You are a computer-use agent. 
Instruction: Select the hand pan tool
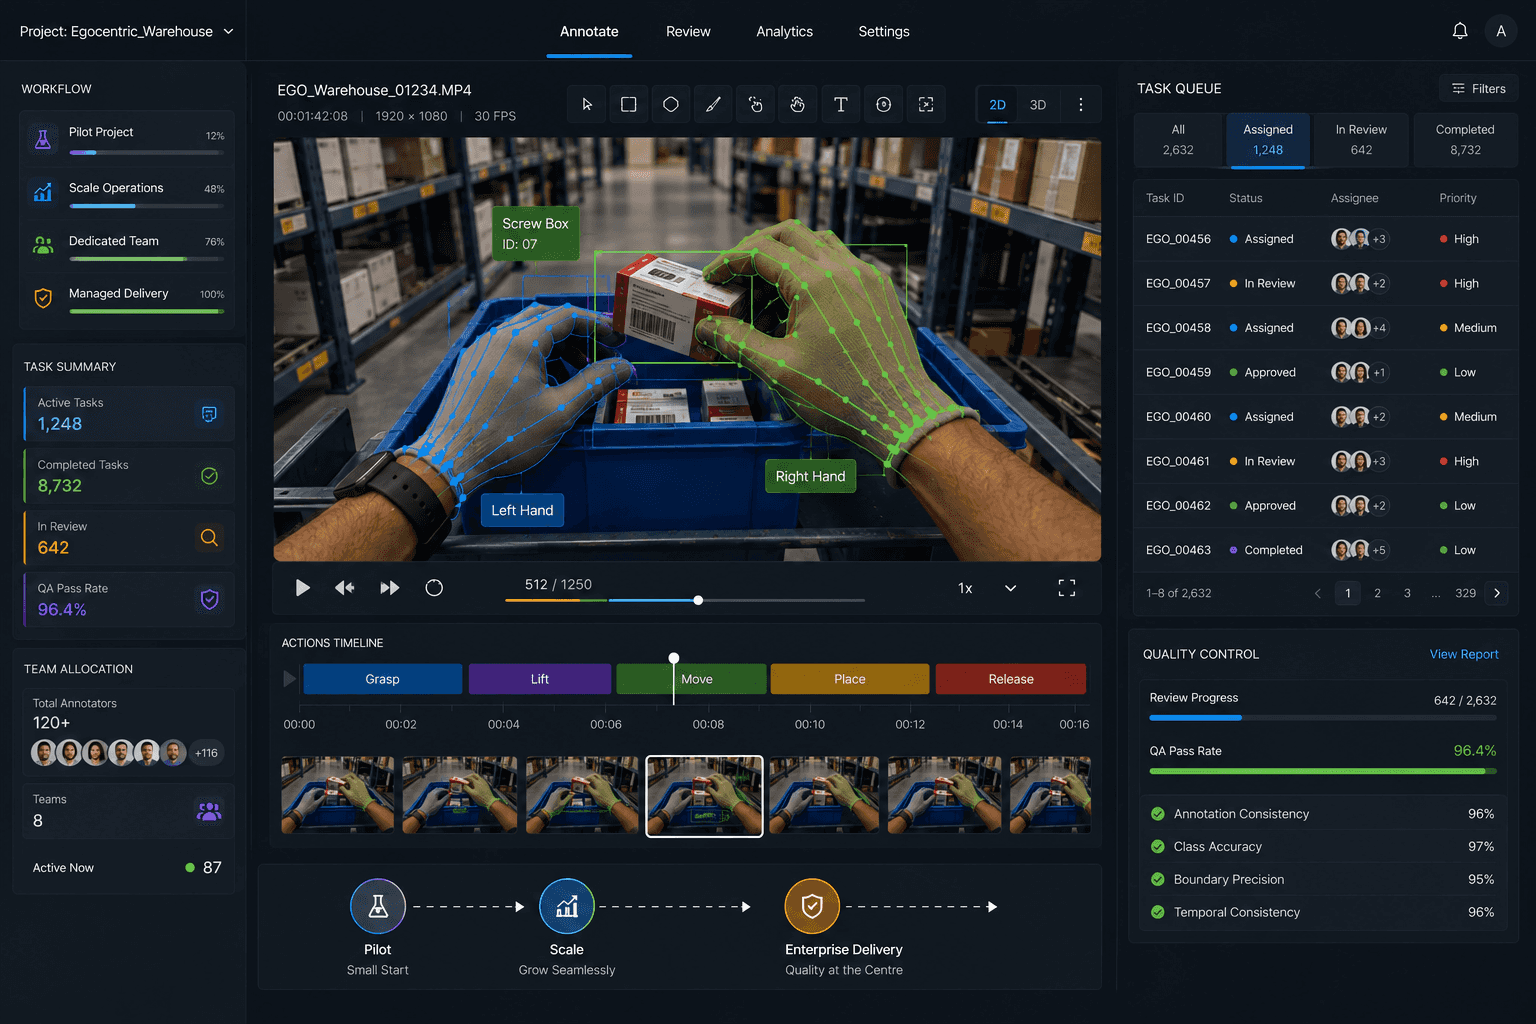798,104
